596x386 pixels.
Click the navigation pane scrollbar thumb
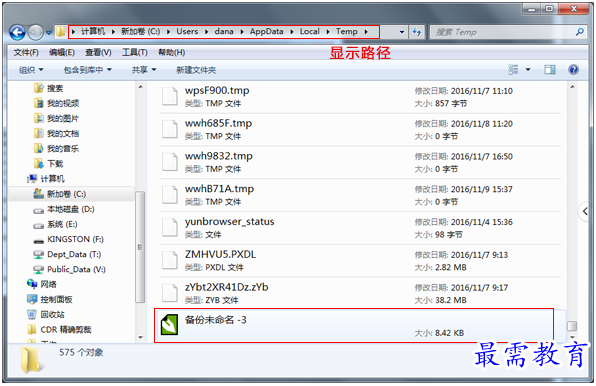click(140, 247)
